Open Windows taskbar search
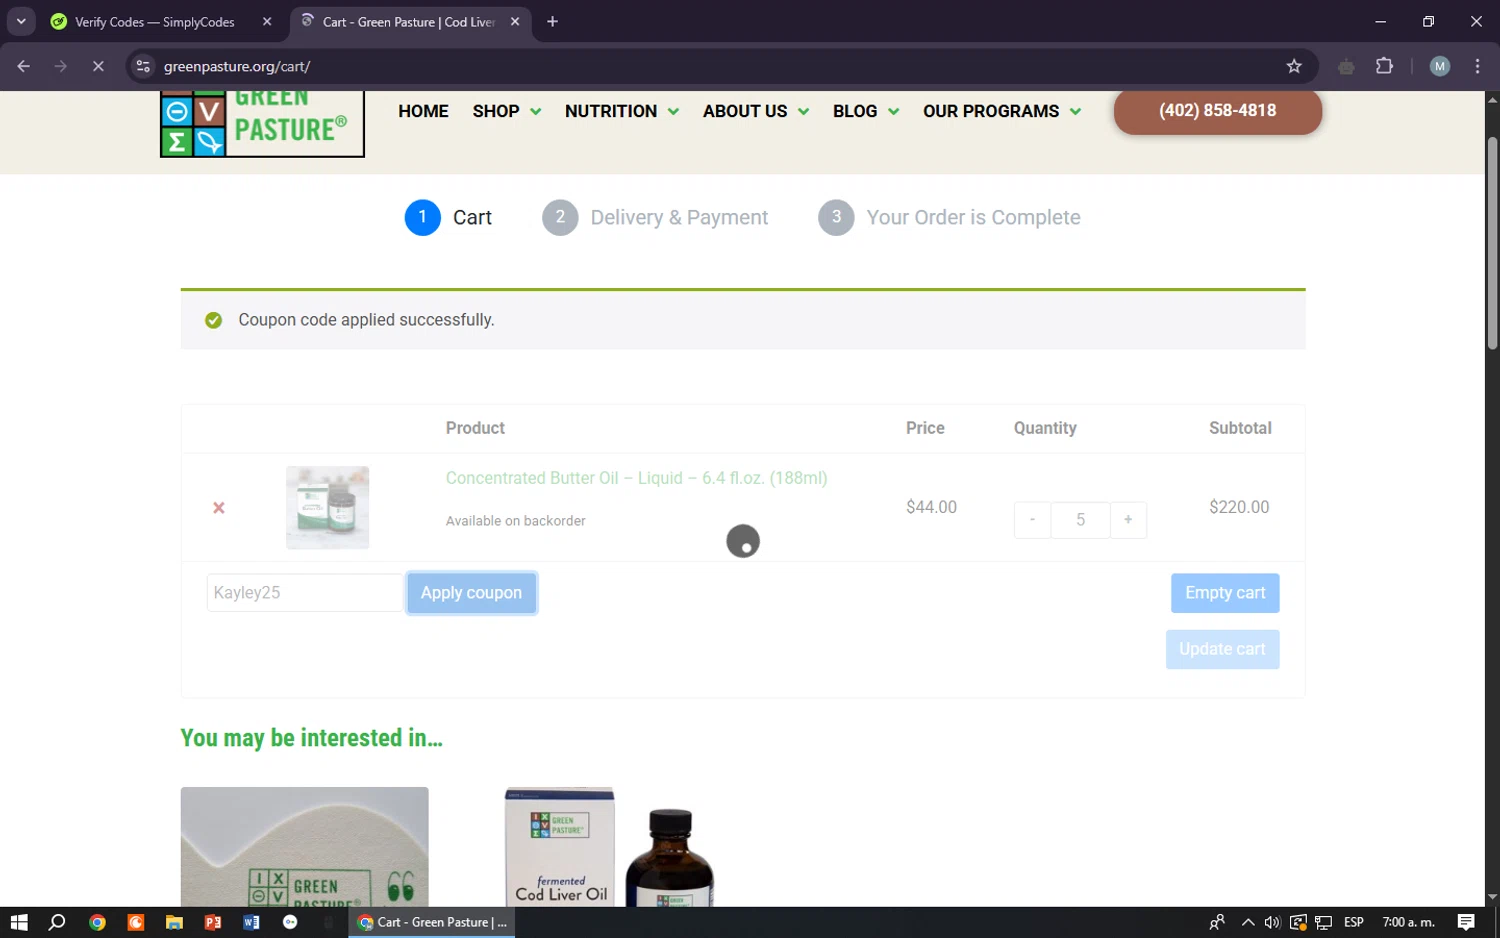1500x938 pixels. 57,922
